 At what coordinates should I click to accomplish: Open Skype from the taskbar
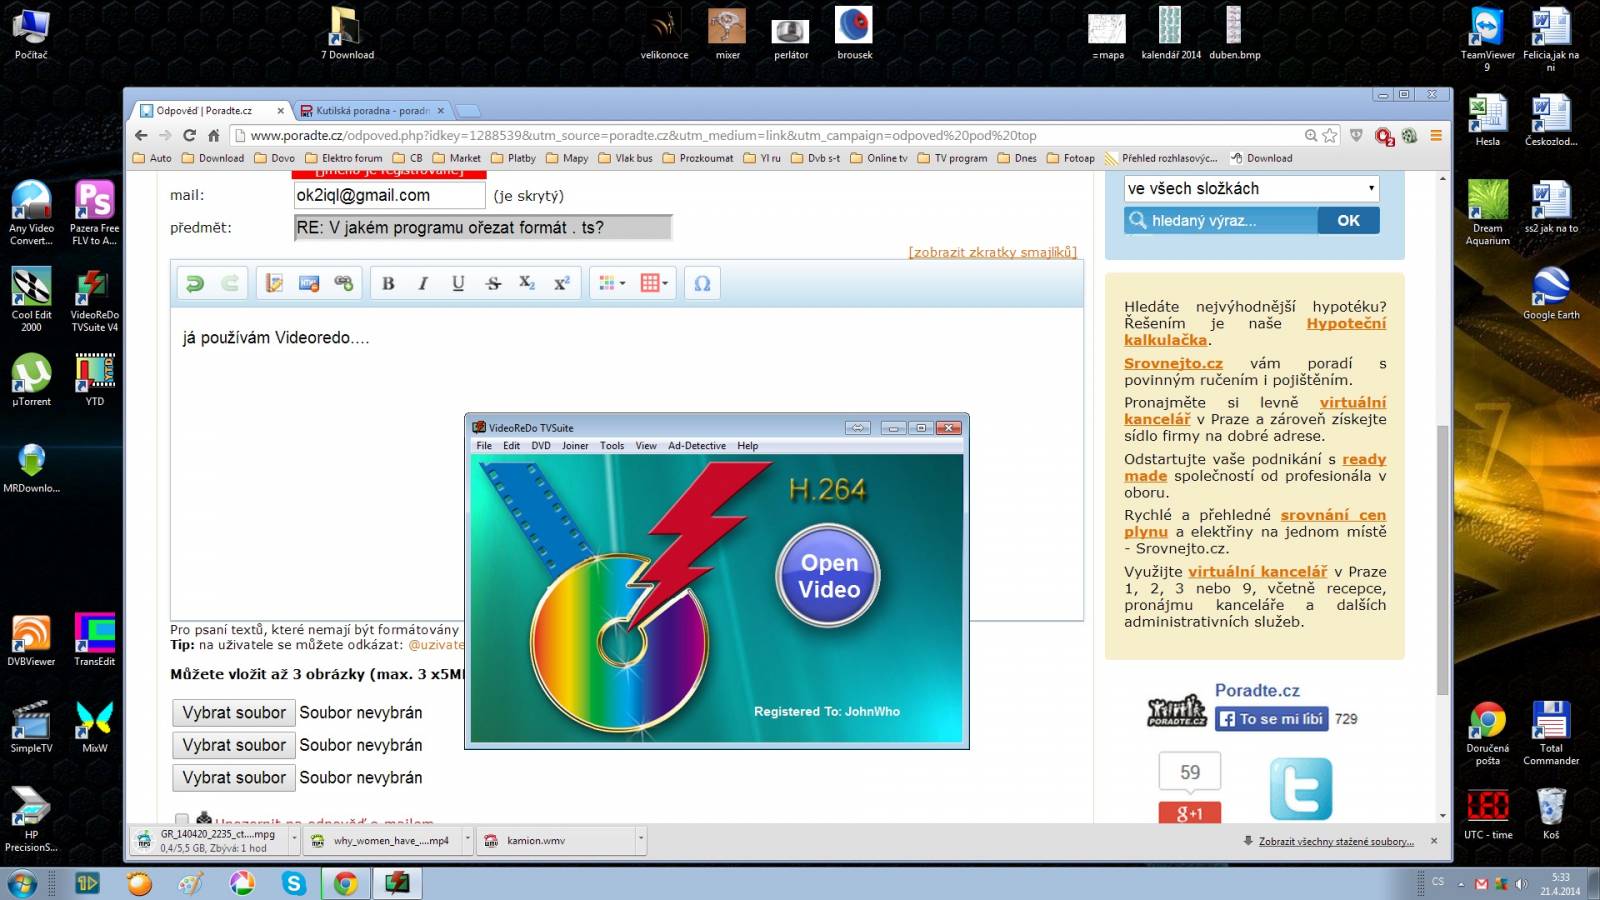[x=294, y=883]
